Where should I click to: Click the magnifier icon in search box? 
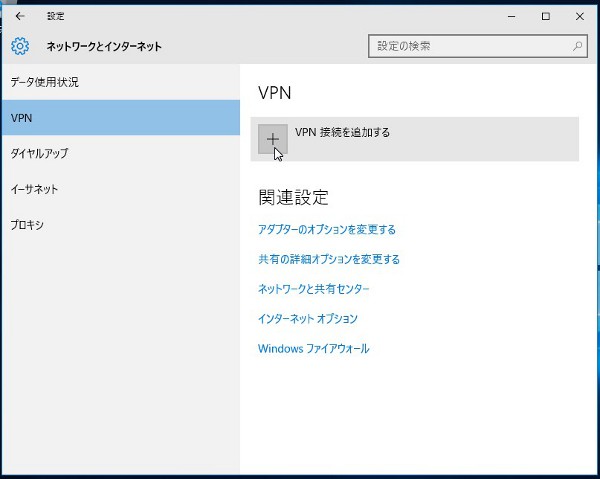pyautogui.click(x=578, y=46)
